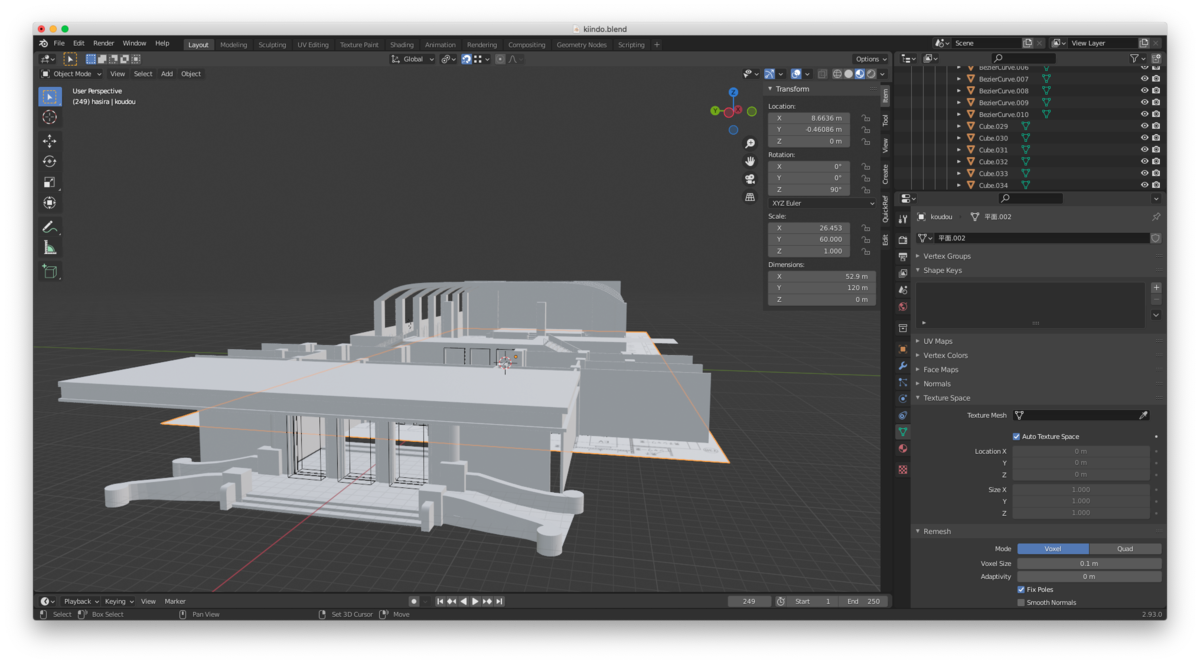Click the Adaptivity value field

click(1089, 576)
